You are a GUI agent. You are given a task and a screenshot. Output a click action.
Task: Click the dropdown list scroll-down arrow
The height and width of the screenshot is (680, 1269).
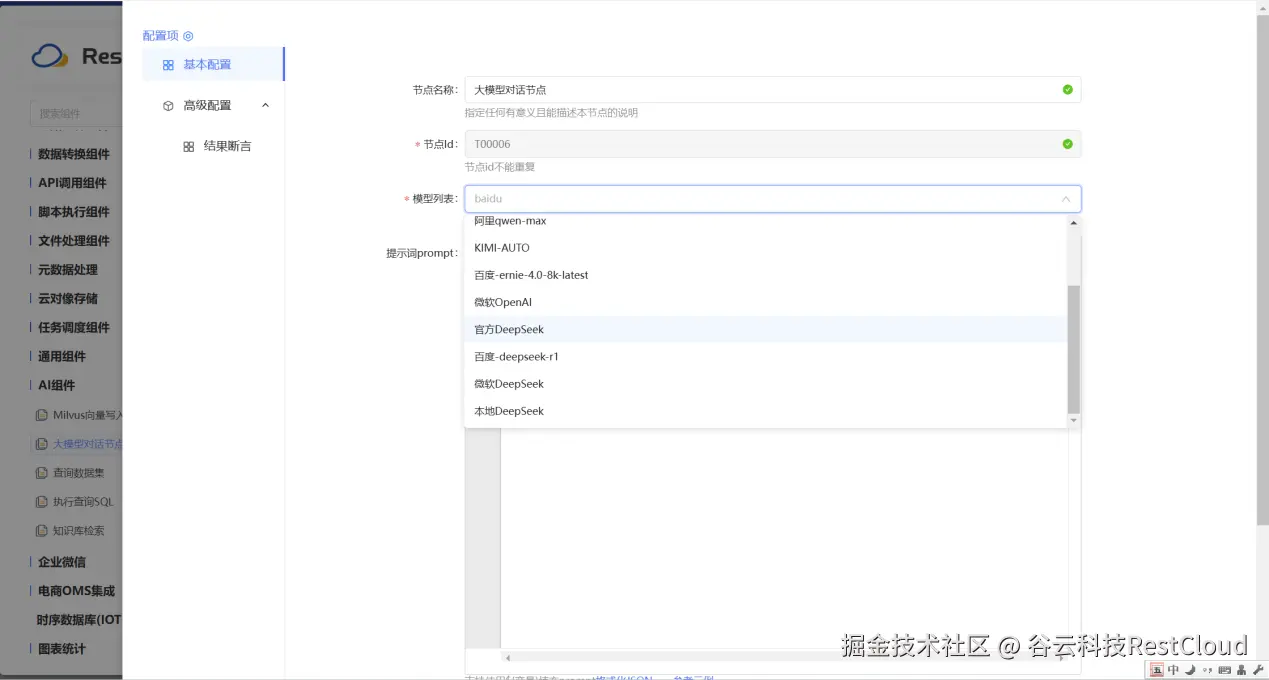(1074, 421)
